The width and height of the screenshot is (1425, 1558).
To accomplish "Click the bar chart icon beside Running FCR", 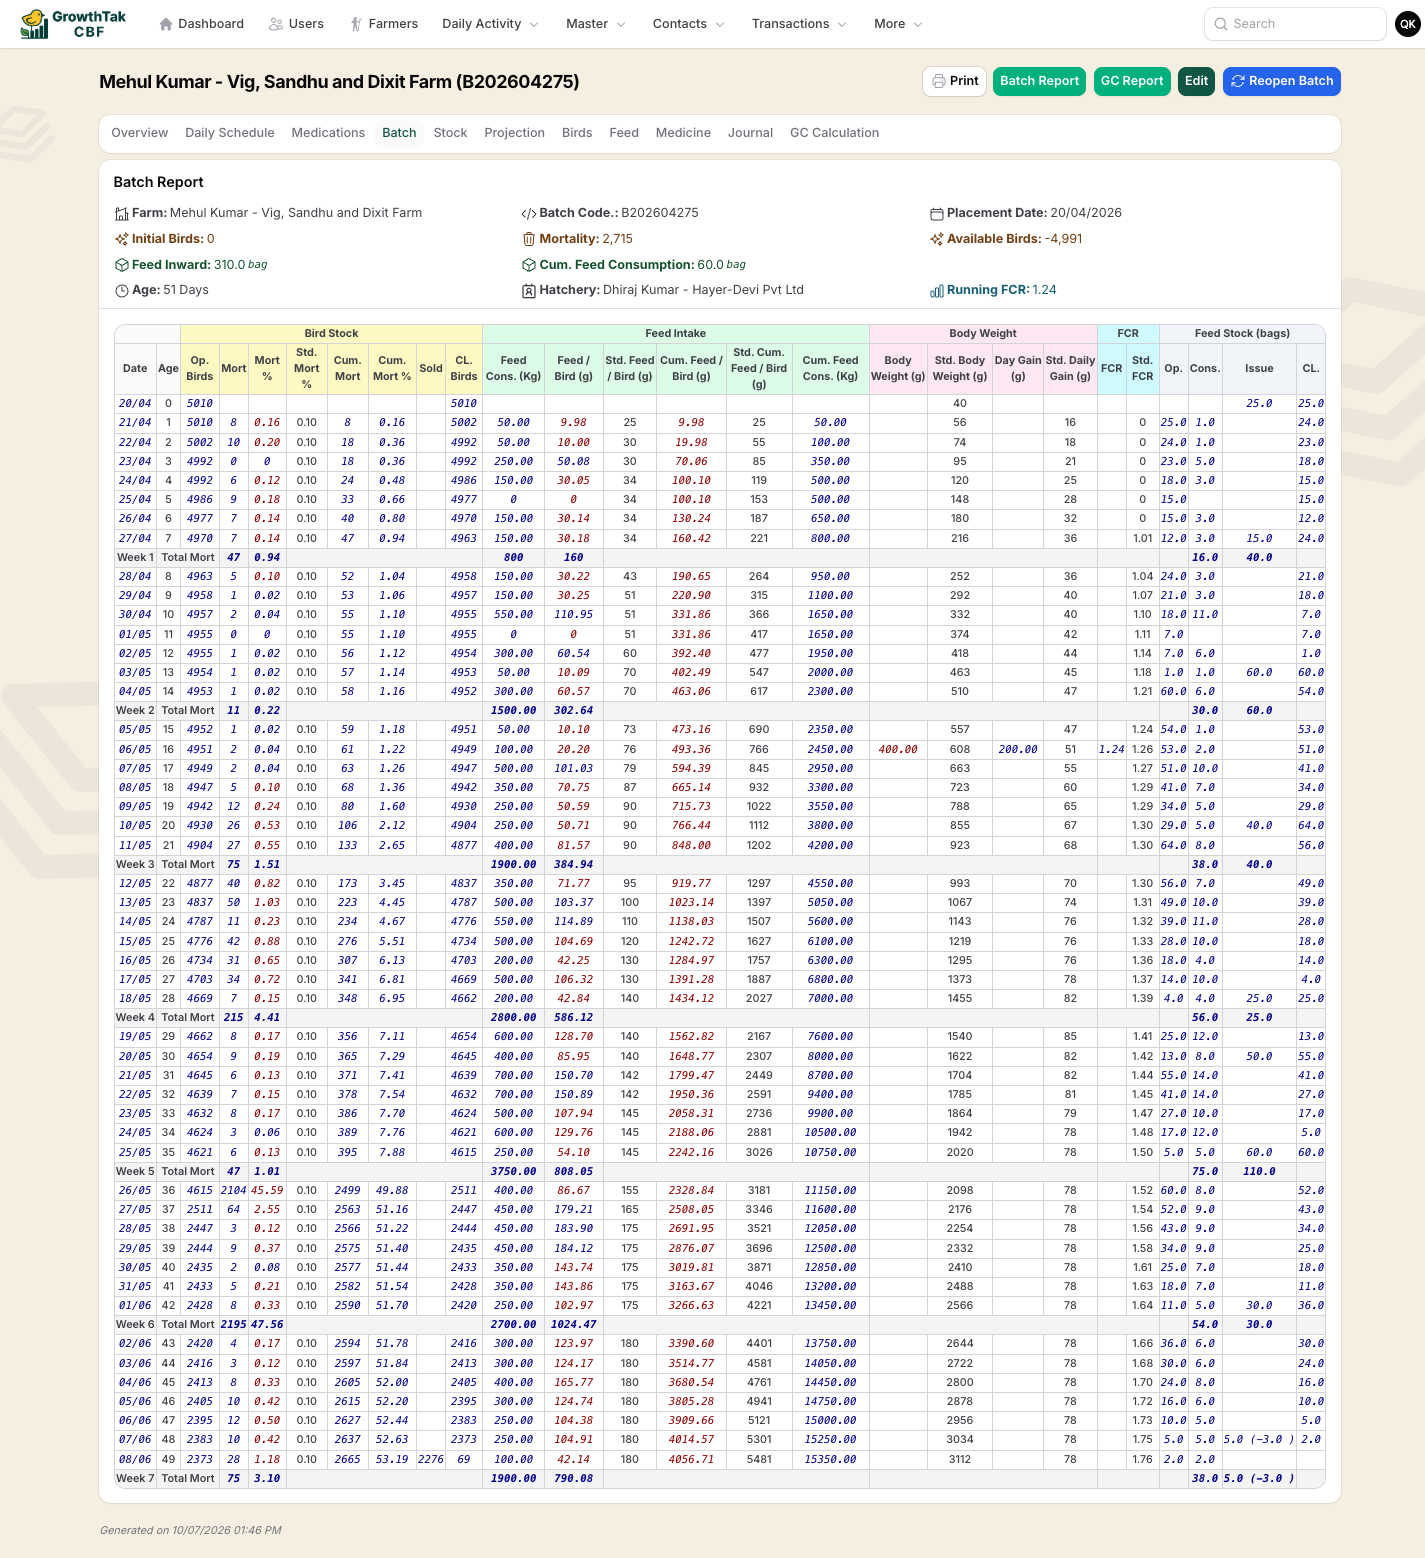I will point(937,291).
